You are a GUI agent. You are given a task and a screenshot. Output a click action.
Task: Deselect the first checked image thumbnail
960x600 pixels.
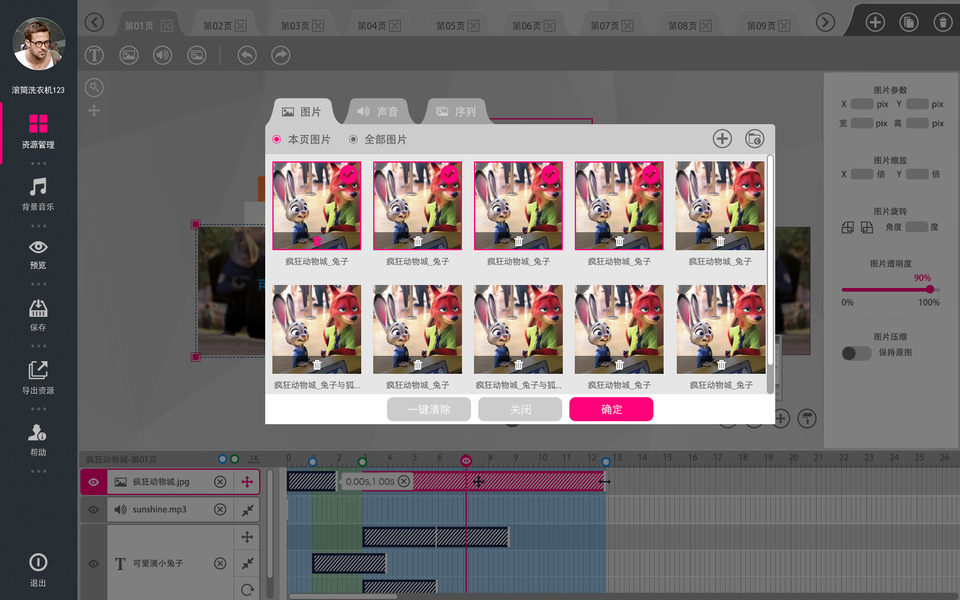317,206
